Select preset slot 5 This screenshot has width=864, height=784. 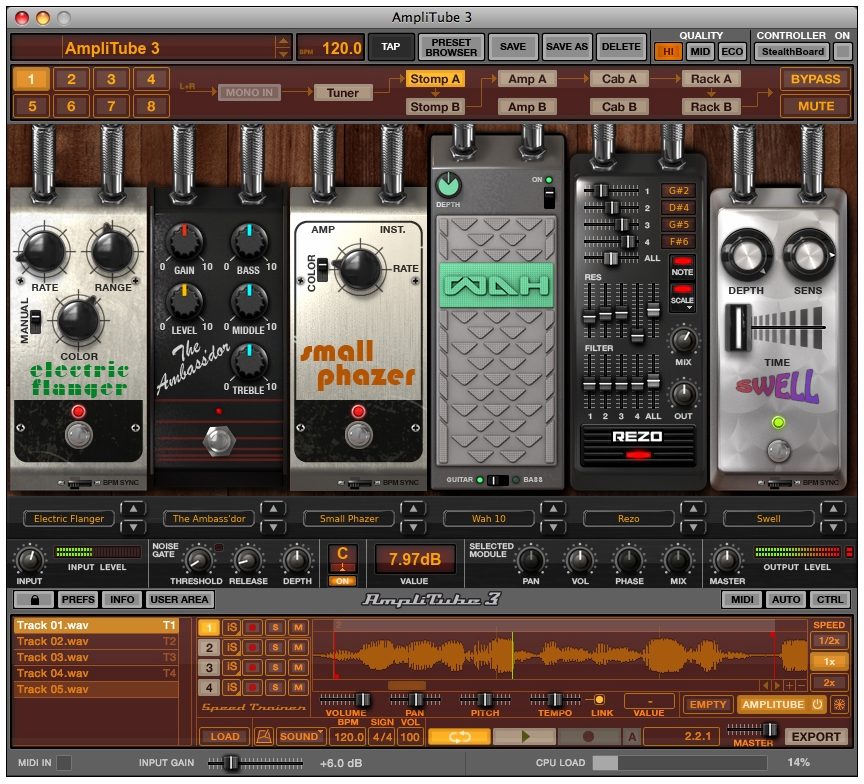[31, 106]
